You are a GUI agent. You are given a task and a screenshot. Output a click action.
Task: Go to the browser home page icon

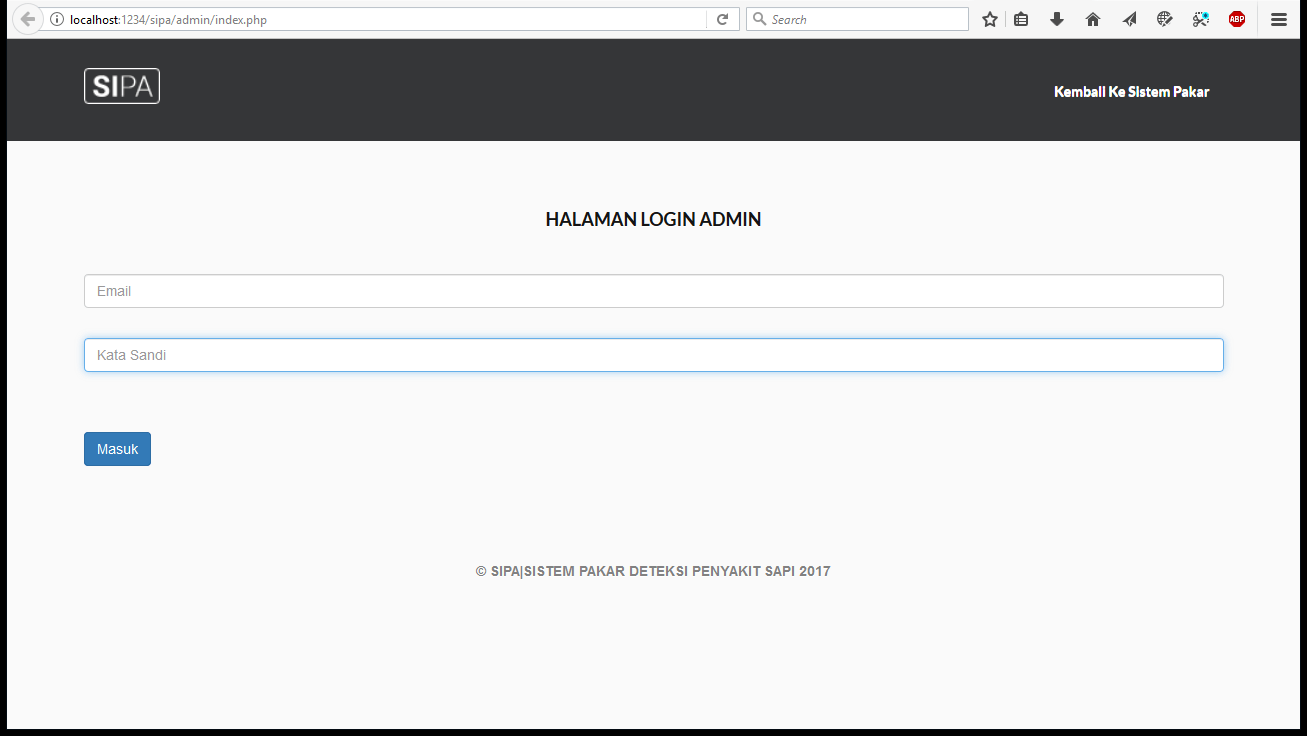pos(1093,19)
